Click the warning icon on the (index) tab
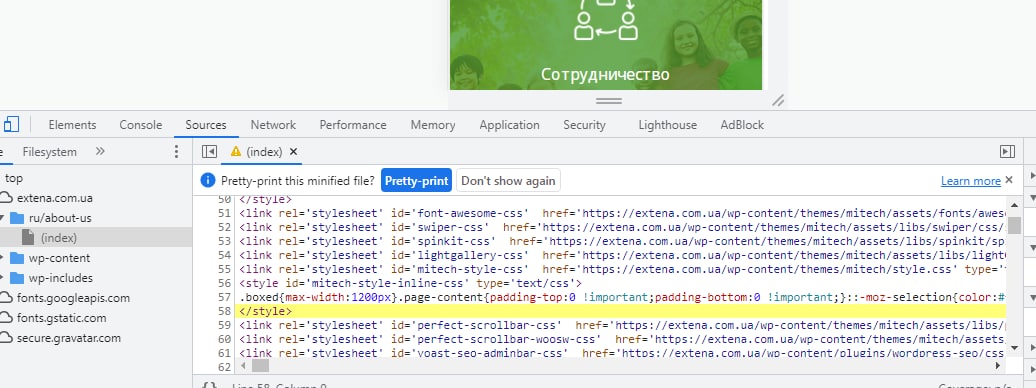This screenshot has width=1036, height=388. pos(235,151)
